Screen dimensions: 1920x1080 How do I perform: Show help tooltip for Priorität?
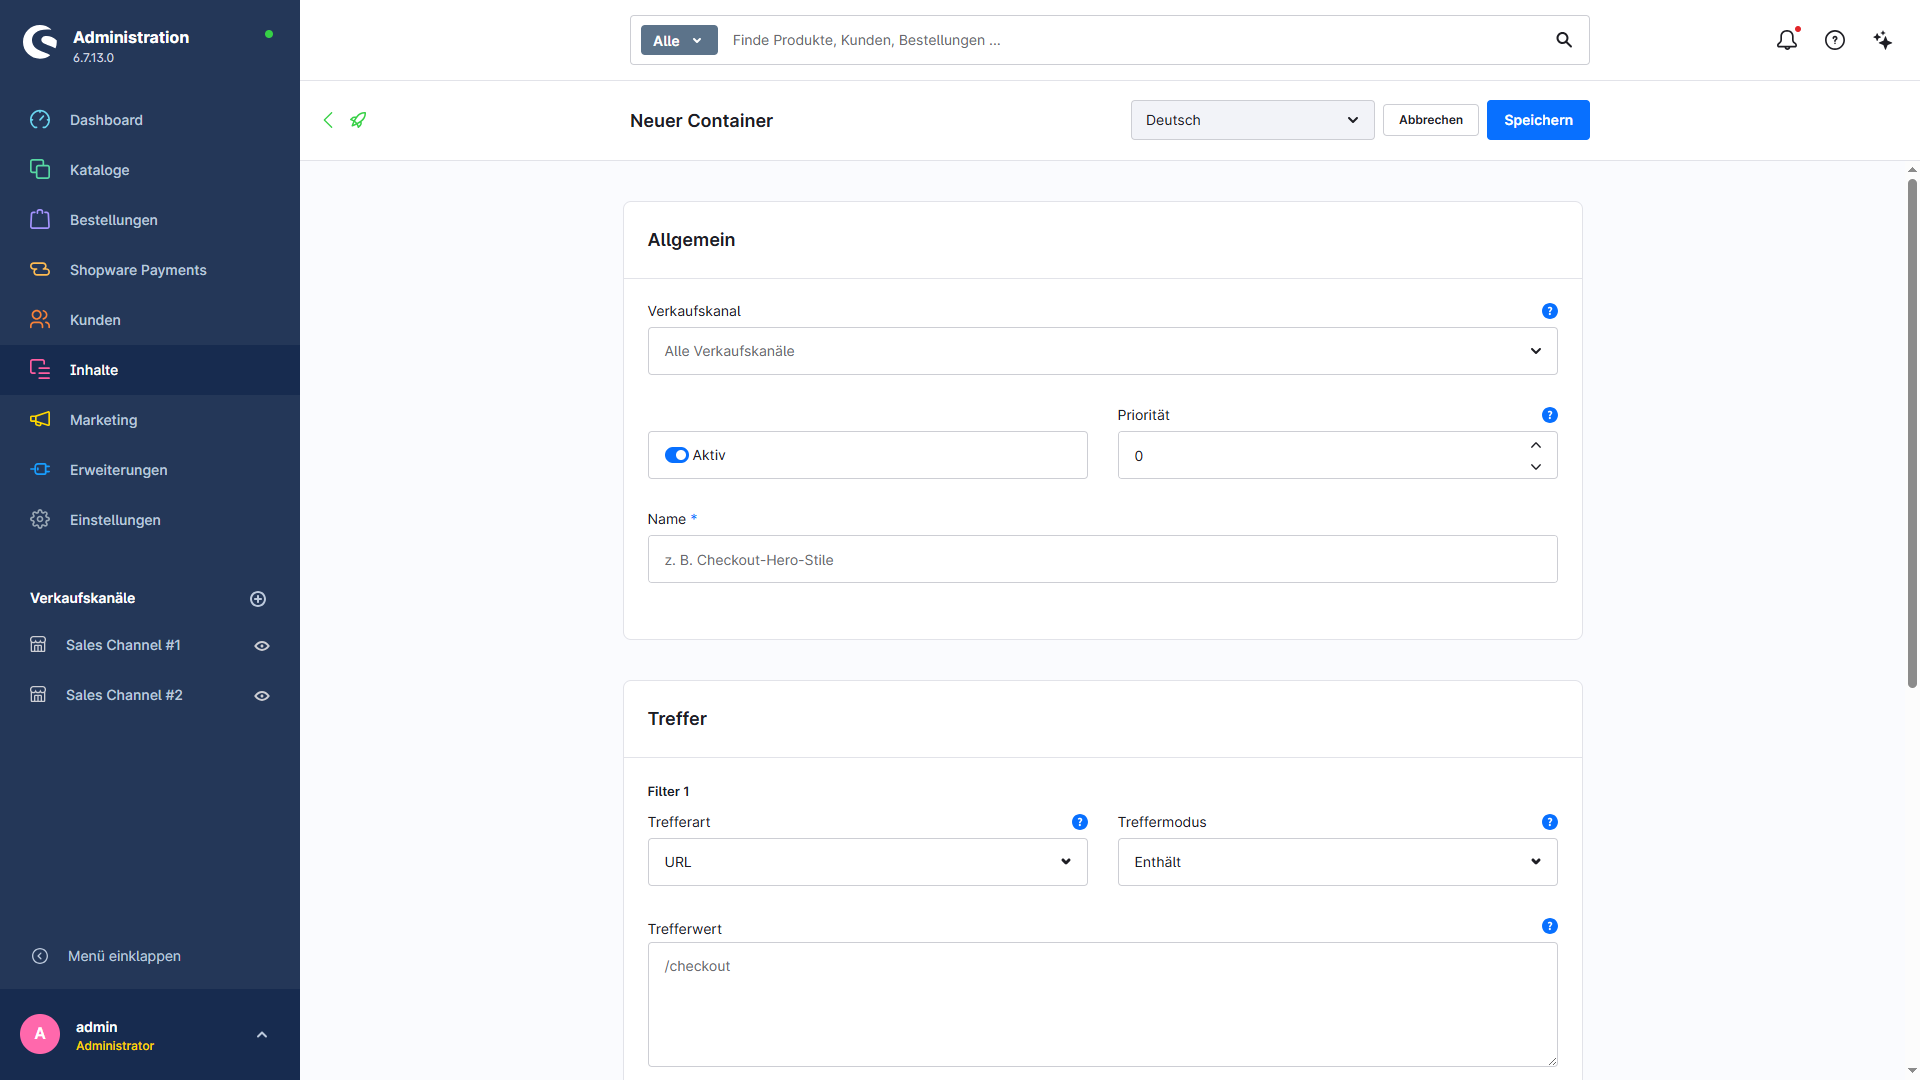coord(1550,415)
